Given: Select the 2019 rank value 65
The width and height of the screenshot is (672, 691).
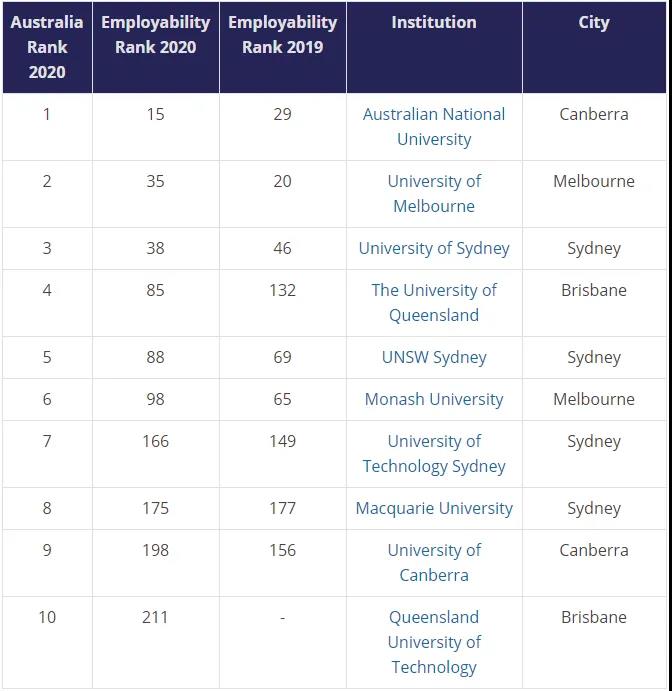Looking at the screenshot, I should tap(282, 399).
